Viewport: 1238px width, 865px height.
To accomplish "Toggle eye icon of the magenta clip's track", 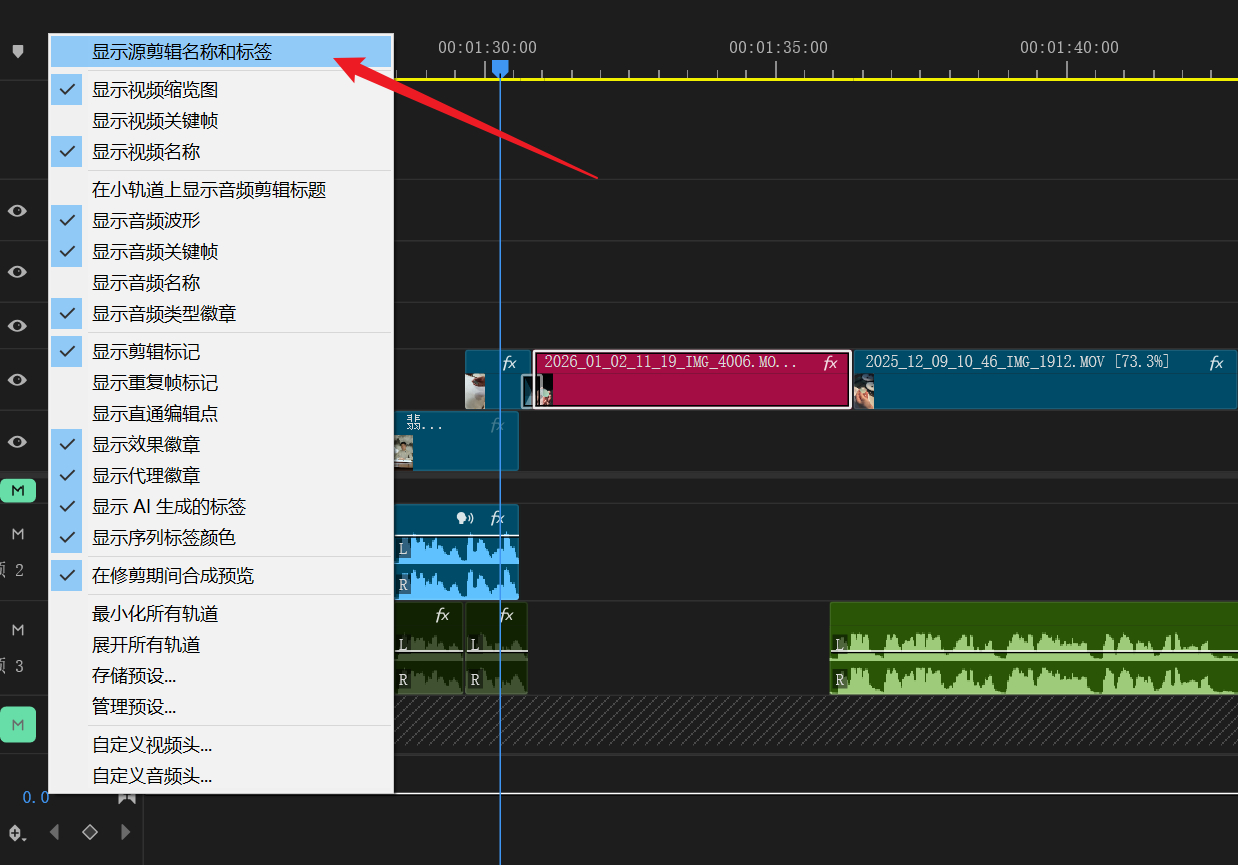I will click(x=17, y=380).
